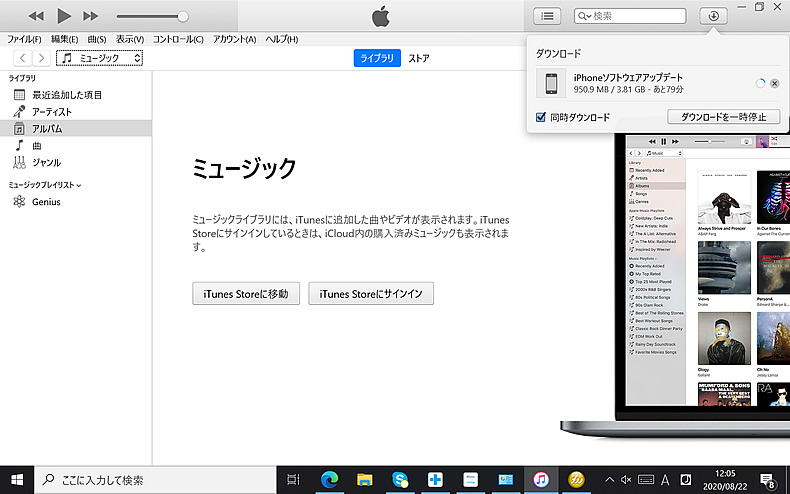The image size is (790, 494).
Task: Click the rewind playback button
Action: coord(36,16)
